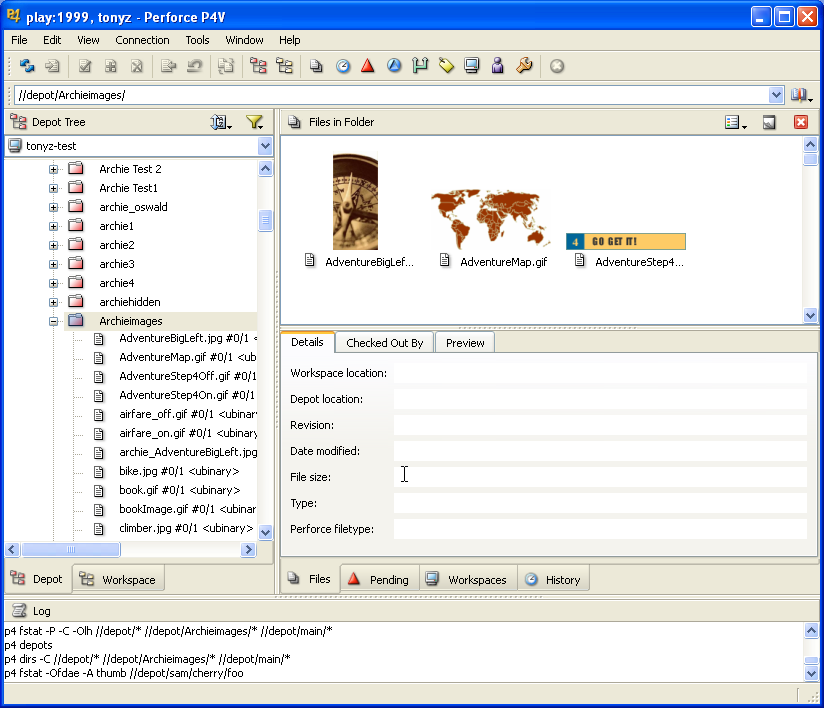Mark the file for add
Image resolution: width=824 pixels, height=708 pixels.
[112, 66]
